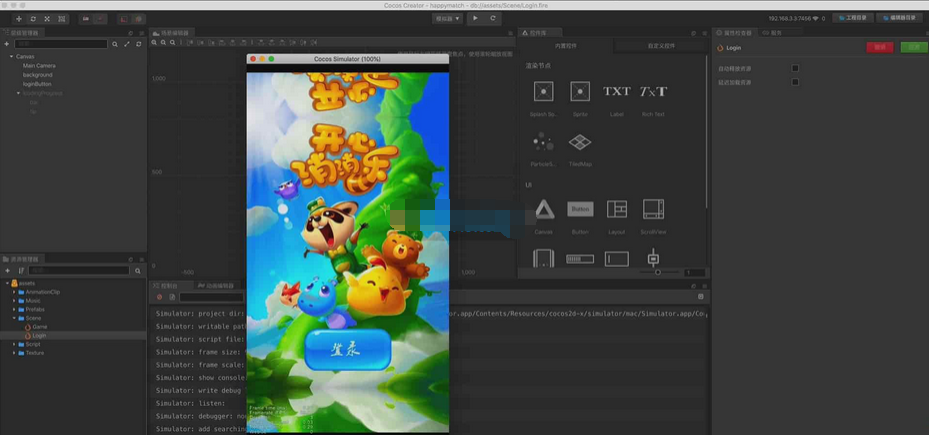Open the preview platform dropdown beside the play button

tap(447, 18)
